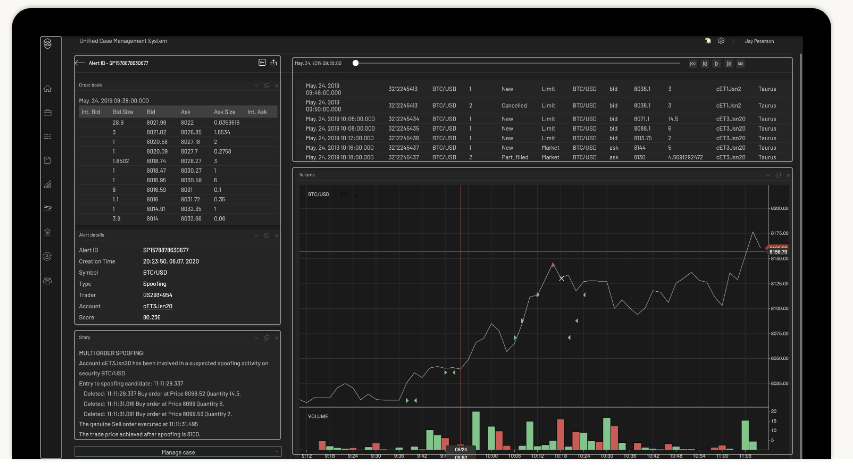The width and height of the screenshot is (853, 467).
Task: Collapse the chart panel chevron
Action: (768, 175)
